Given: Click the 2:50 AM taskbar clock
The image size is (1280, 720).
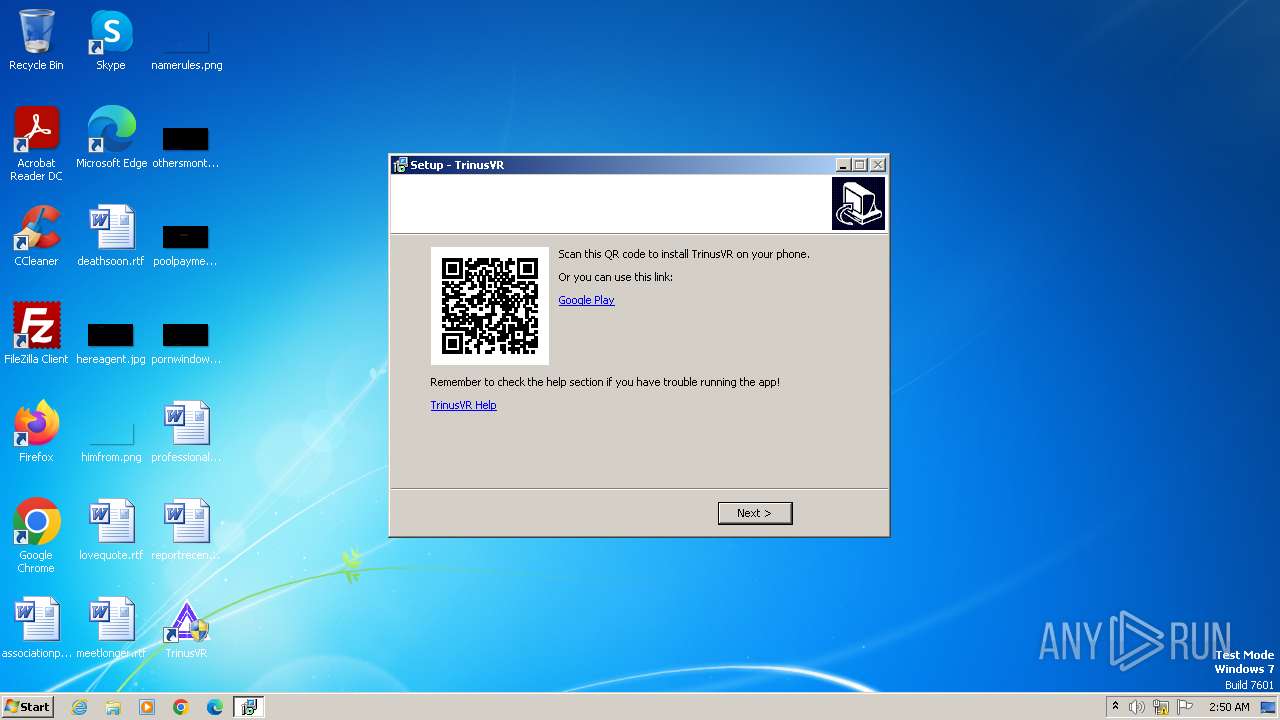Looking at the screenshot, I should [1229, 707].
